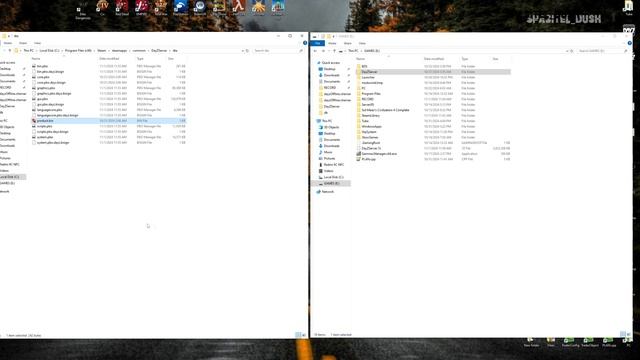Select Quick access in right window sidebar
The height and width of the screenshot is (360, 640).
pyautogui.click(x=331, y=63)
